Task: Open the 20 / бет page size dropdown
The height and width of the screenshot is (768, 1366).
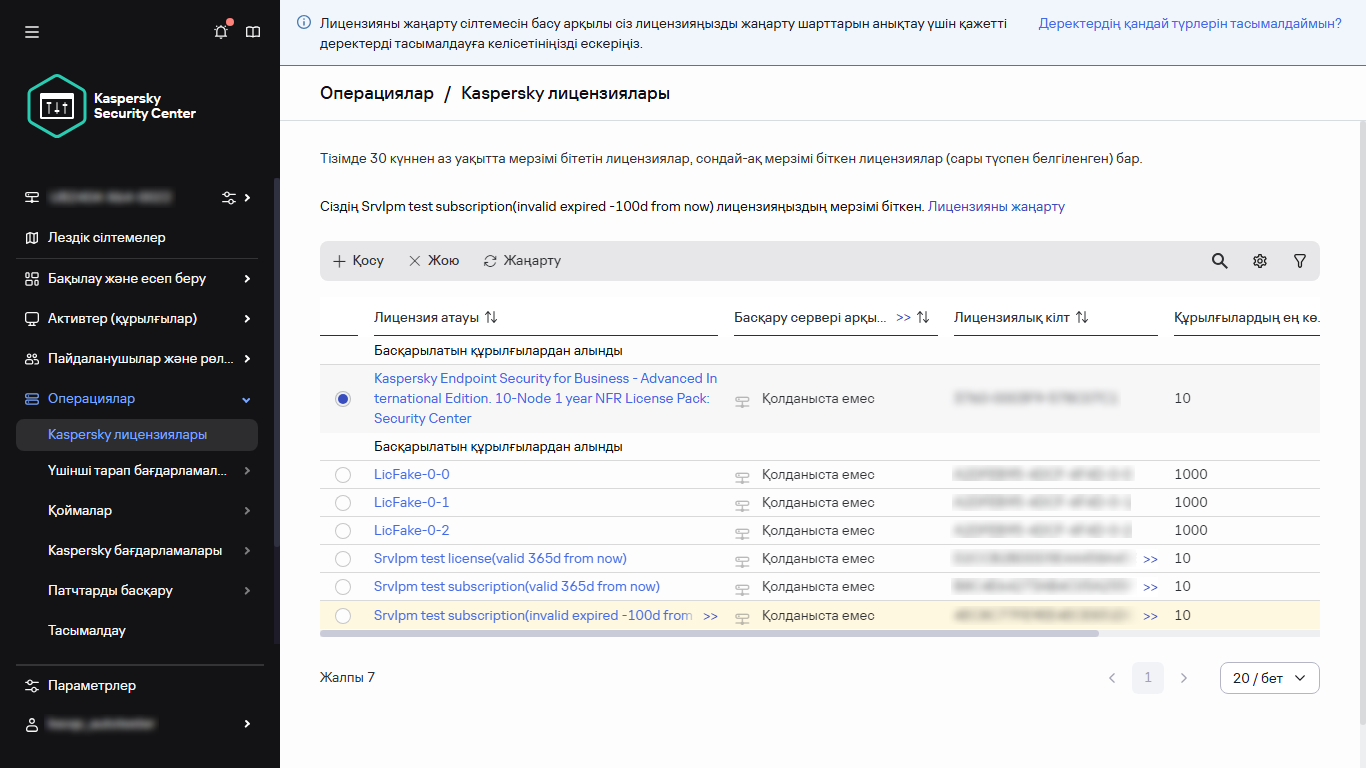Action: (1269, 678)
